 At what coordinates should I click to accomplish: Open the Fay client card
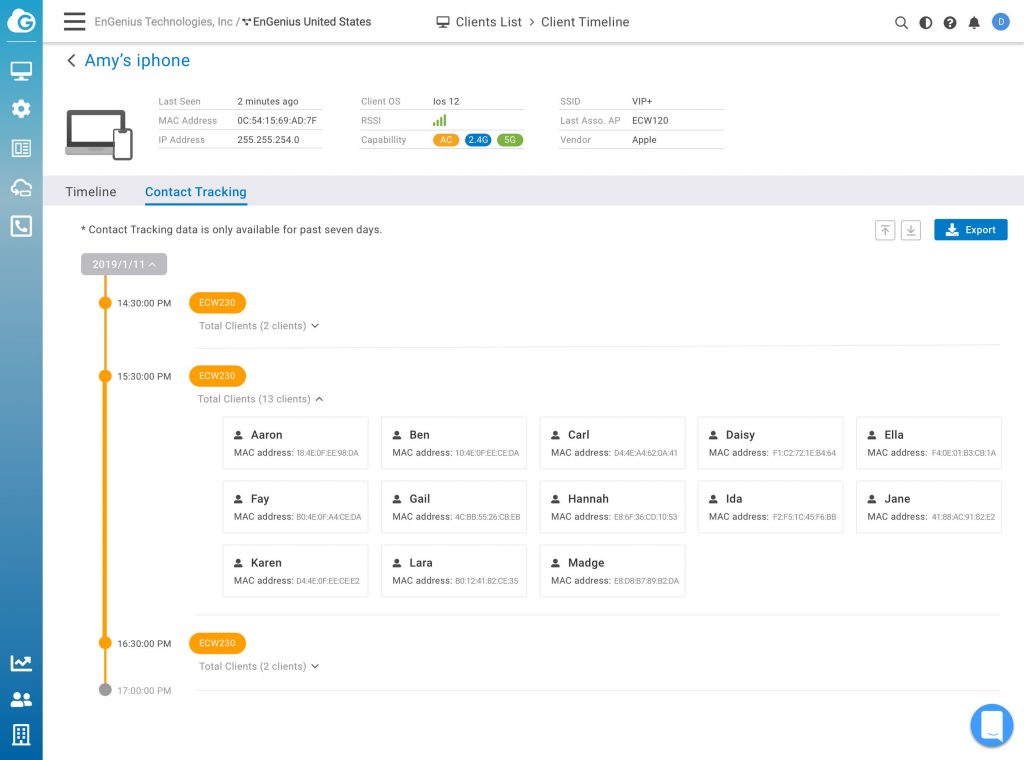click(x=296, y=507)
